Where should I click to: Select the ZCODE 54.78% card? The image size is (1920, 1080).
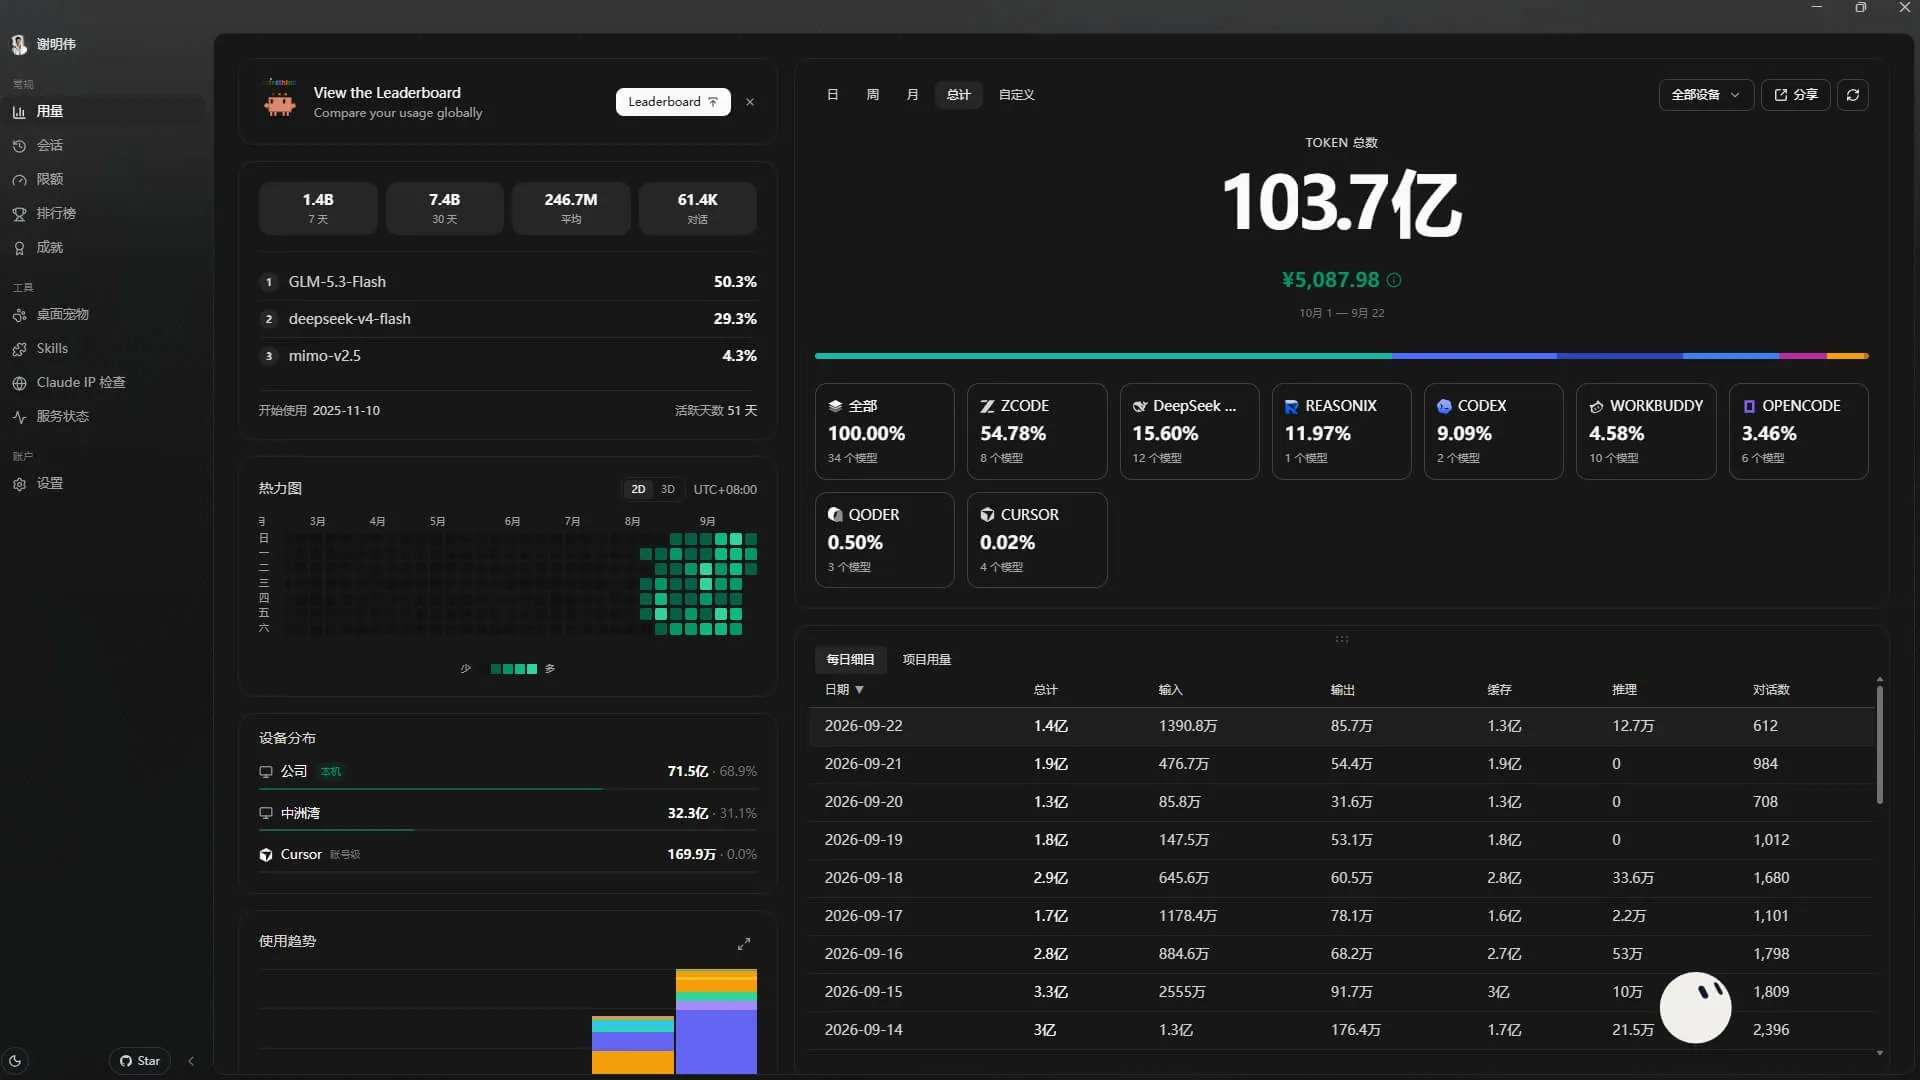click(x=1037, y=431)
